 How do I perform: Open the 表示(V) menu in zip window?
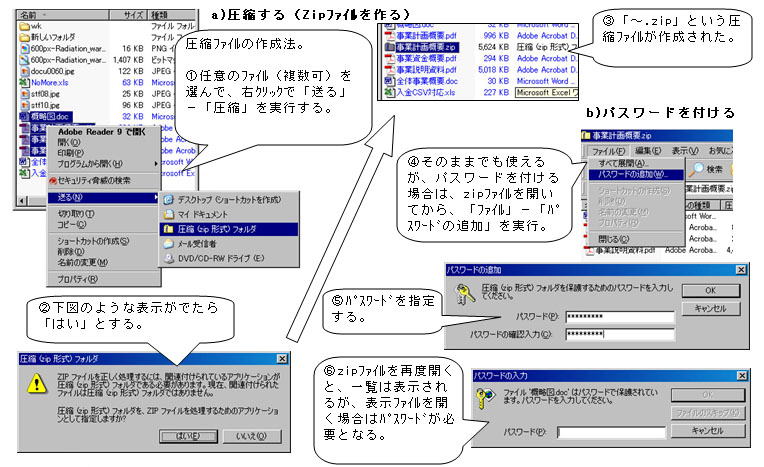tap(685, 151)
